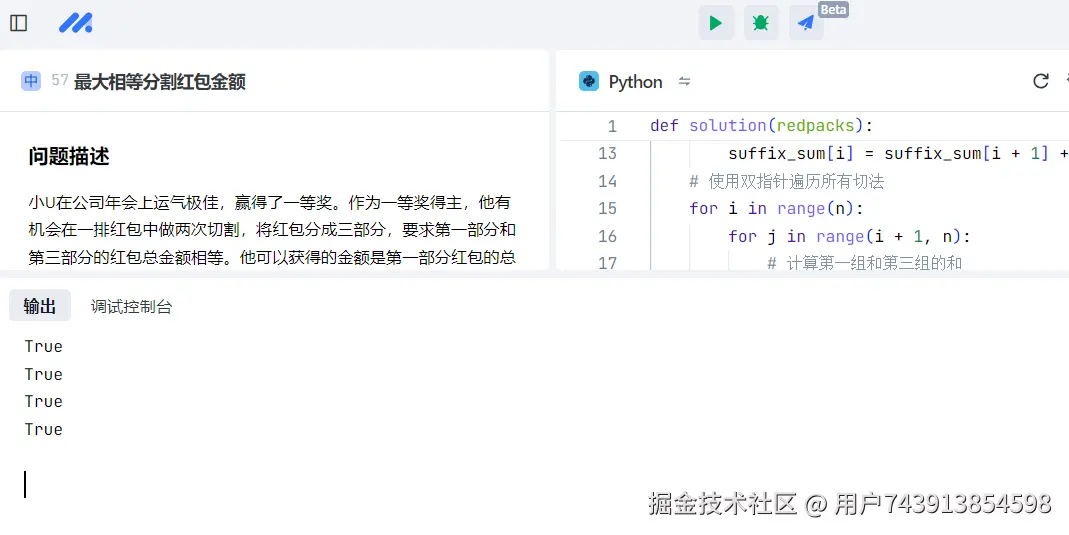Image resolution: width=1069 pixels, height=535 pixels.
Task: Click the third True output line
Action: pos(44,401)
